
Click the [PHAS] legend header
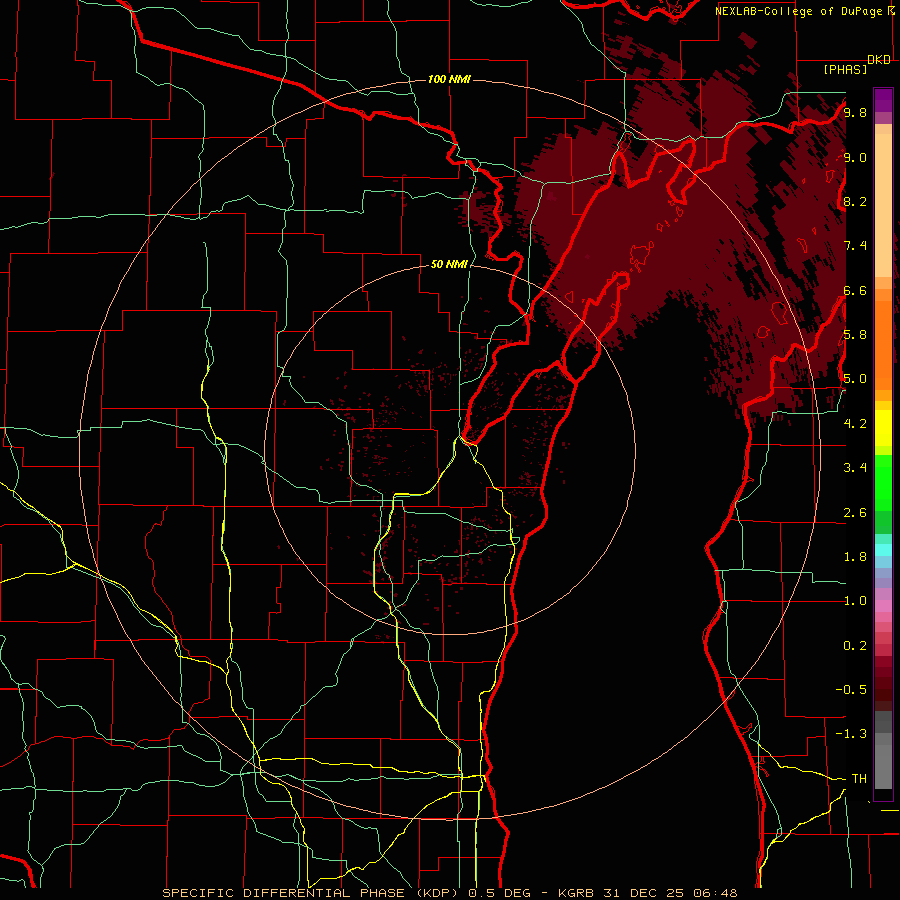pyautogui.click(x=845, y=69)
